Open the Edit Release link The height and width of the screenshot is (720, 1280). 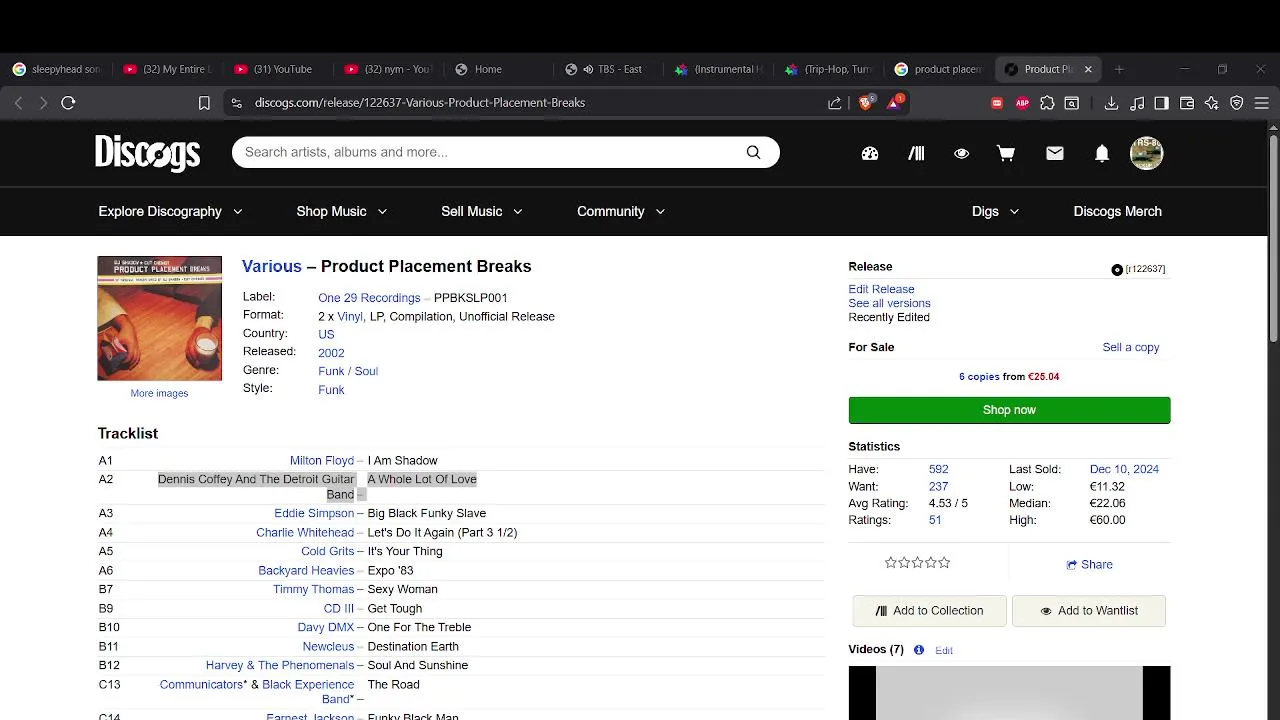881,289
